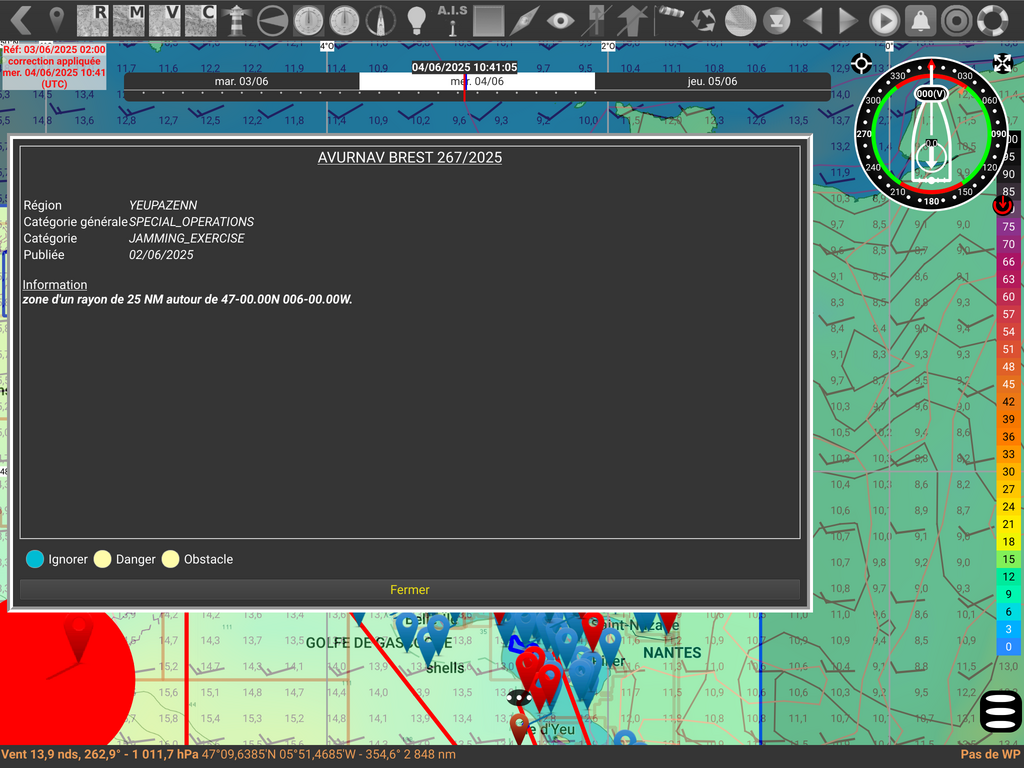The width and height of the screenshot is (1024, 768).
Task: Click the Information heading
Action: click(x=55, y=285)
